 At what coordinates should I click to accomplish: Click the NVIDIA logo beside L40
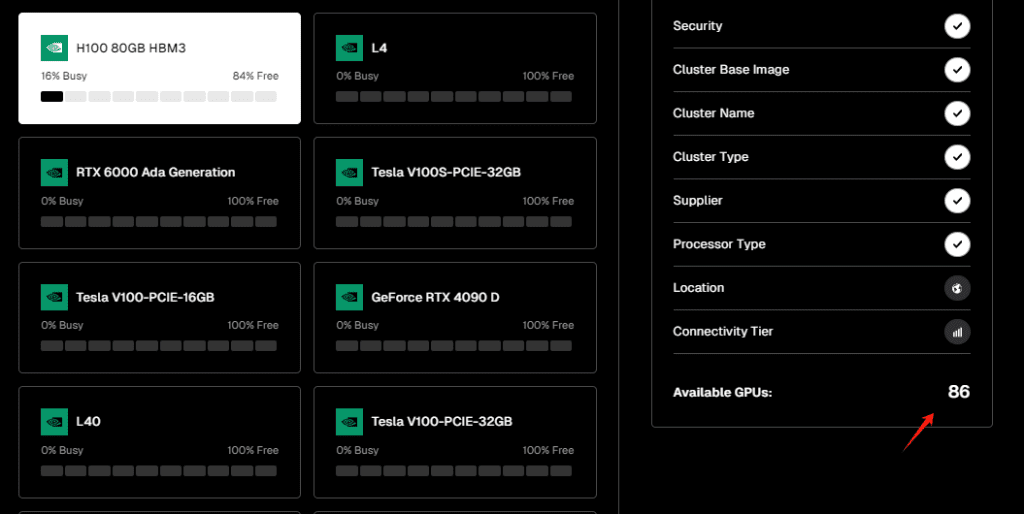[54, 421]
